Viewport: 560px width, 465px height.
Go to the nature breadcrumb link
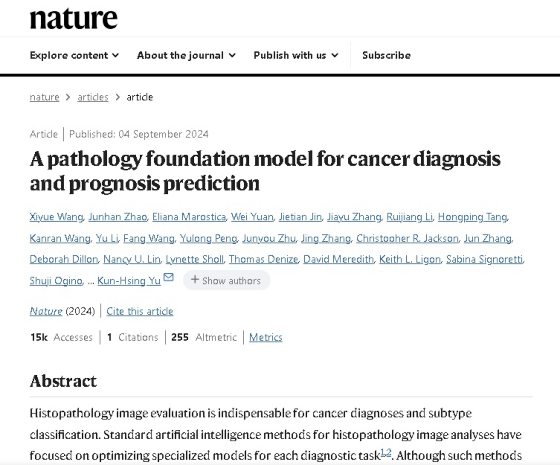[44, 97]
